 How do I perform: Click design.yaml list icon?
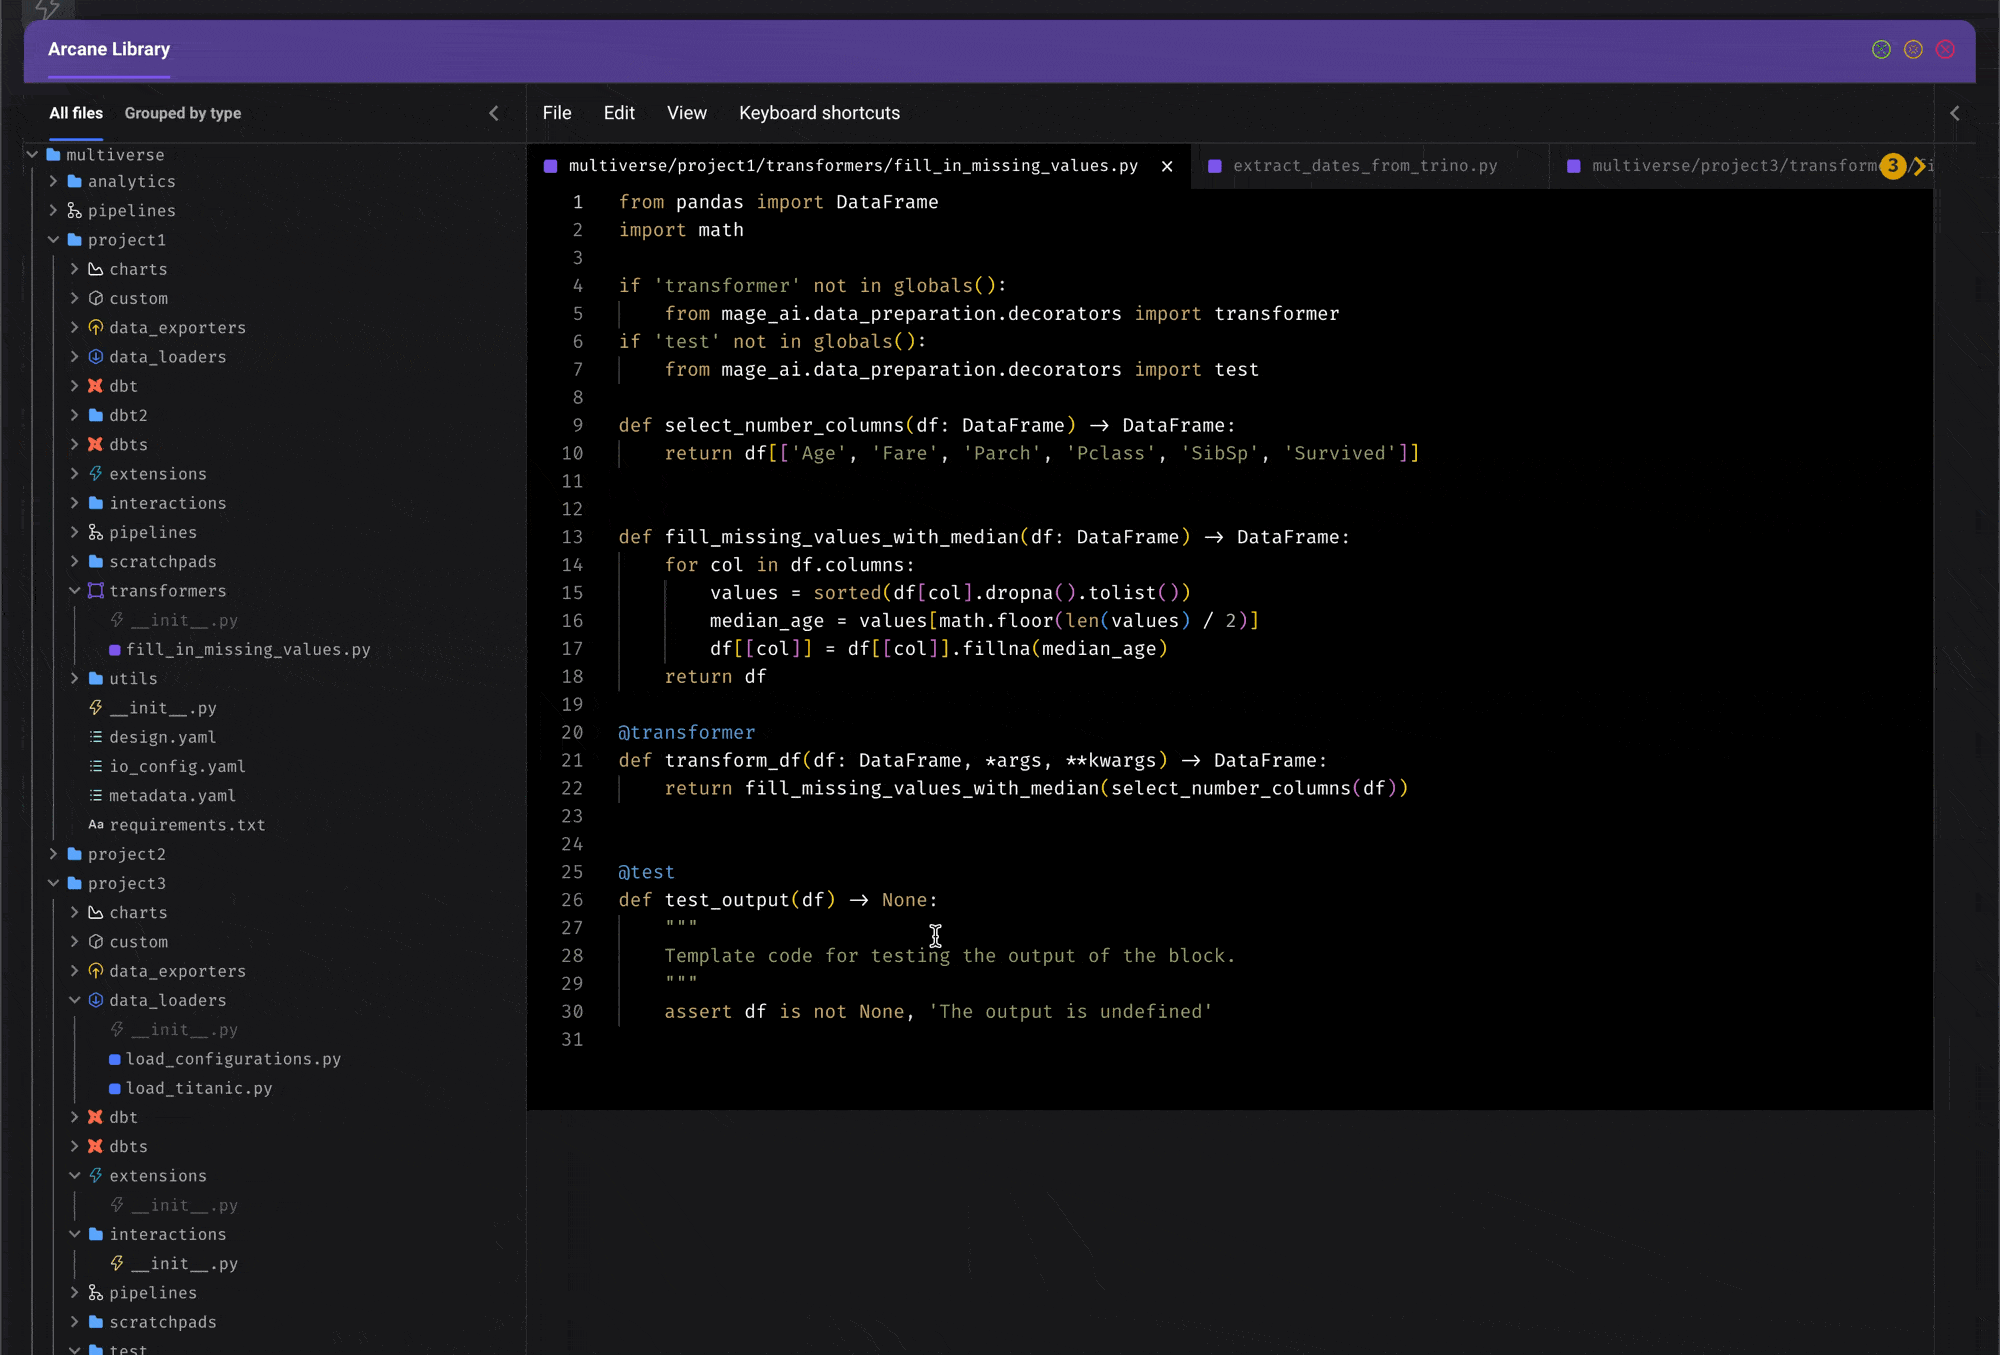click(x=96, y=737)
